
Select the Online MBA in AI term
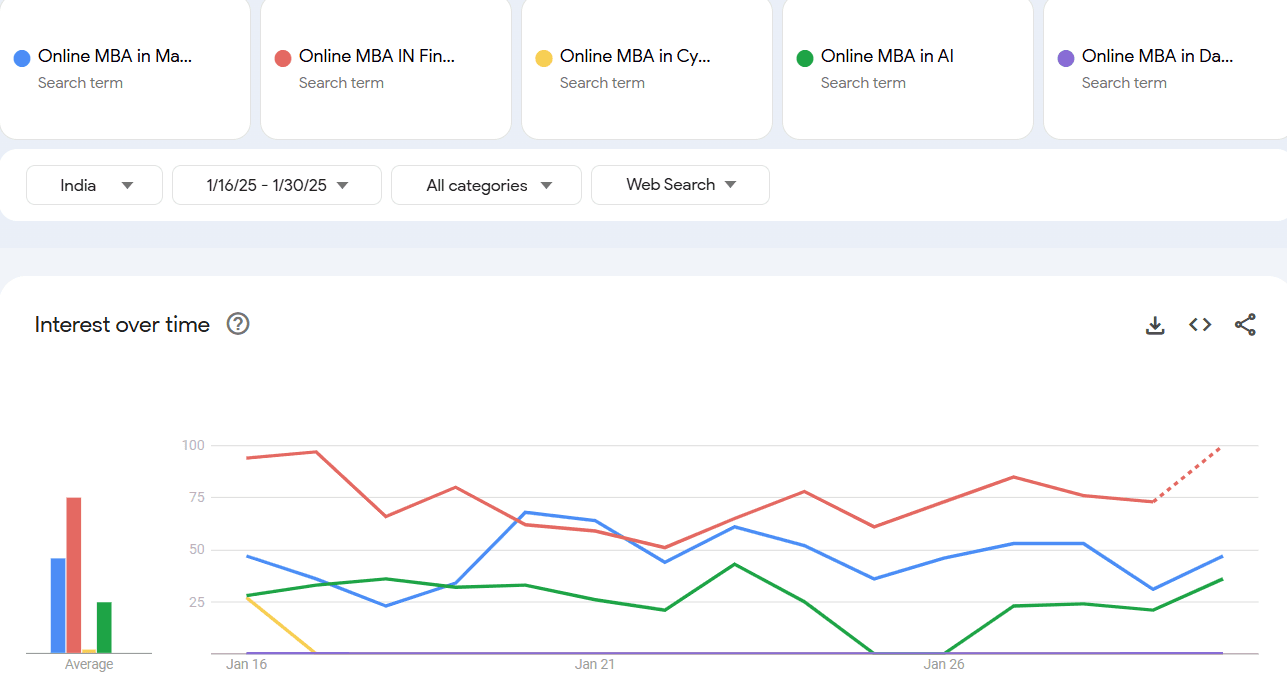tap(887, 57)
